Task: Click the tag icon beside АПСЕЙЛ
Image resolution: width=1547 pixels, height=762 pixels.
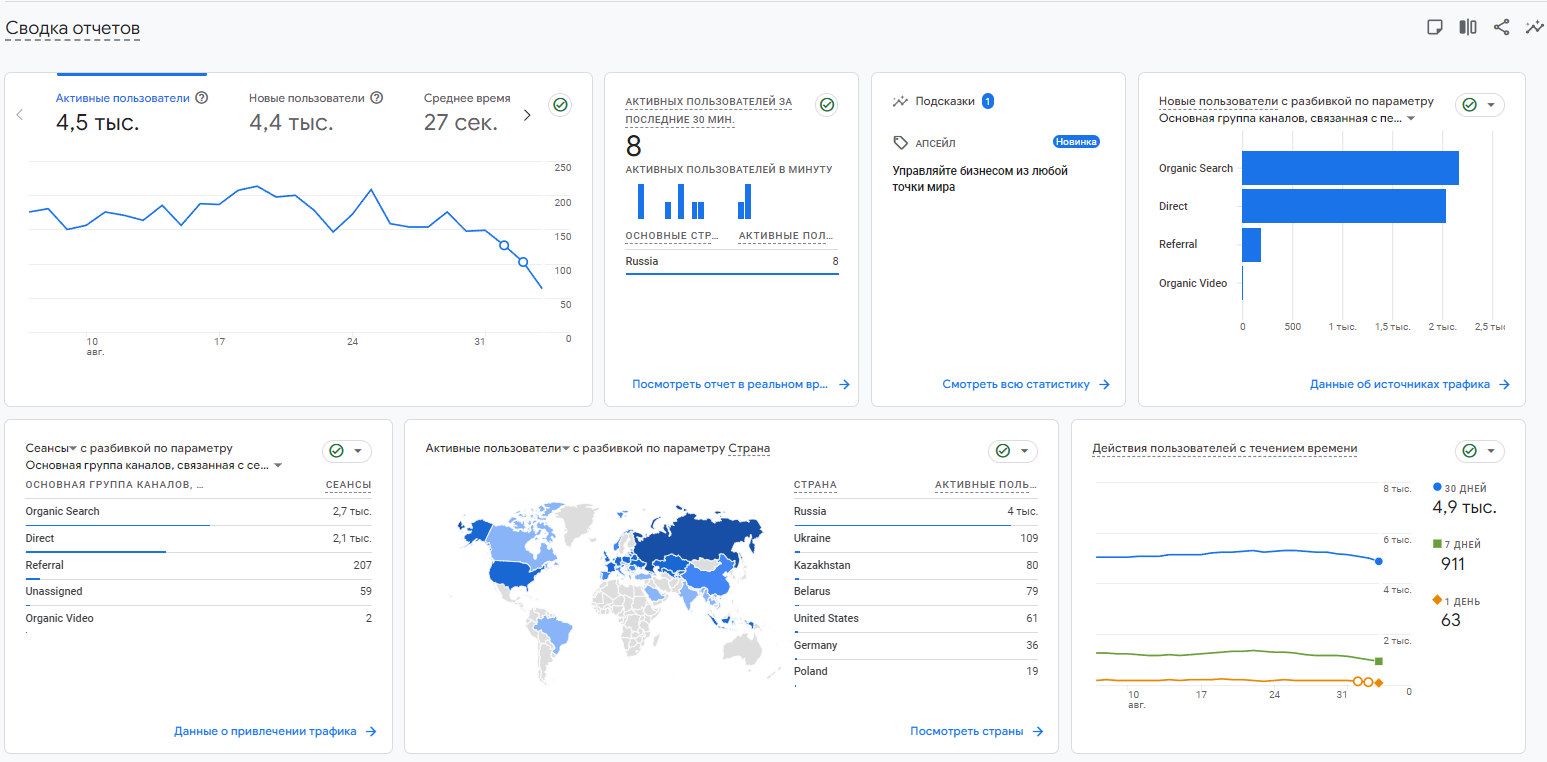Action: tap(900, 143)
